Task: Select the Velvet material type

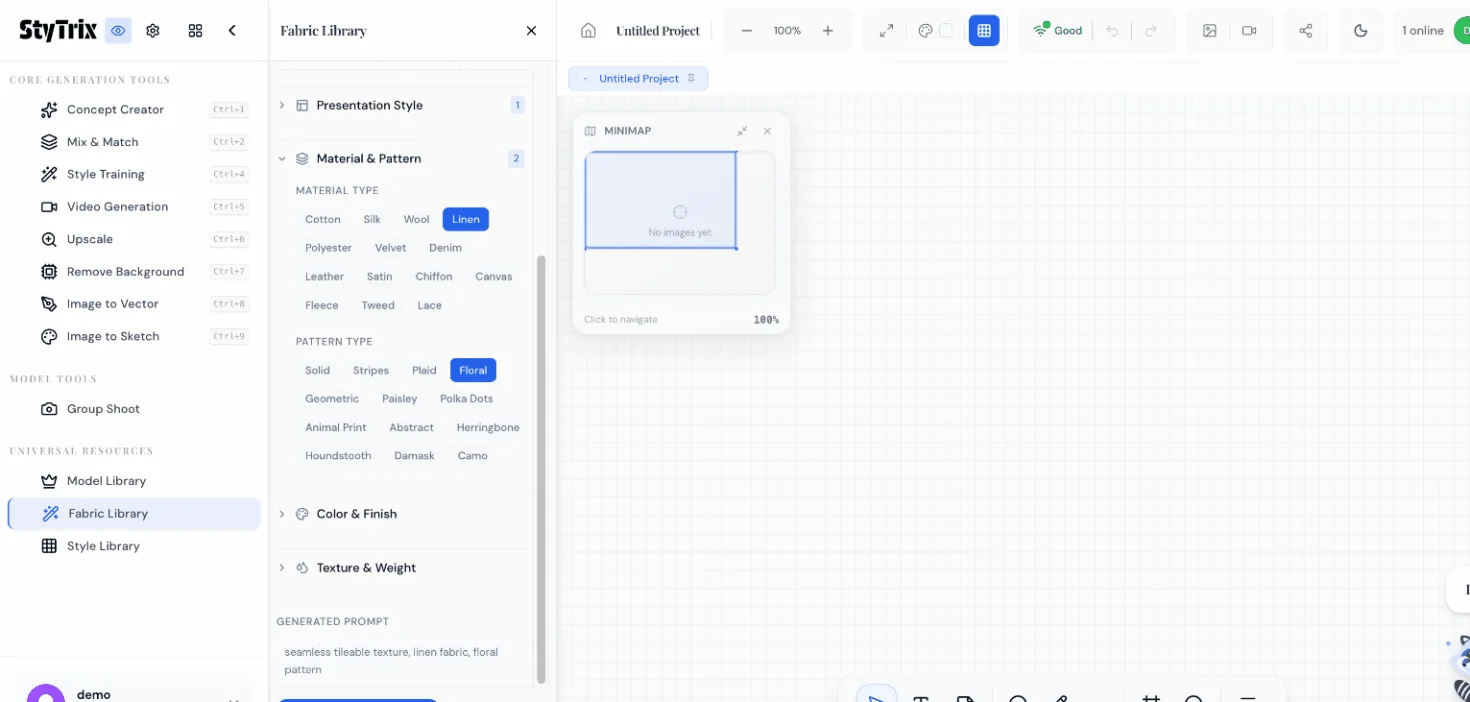Action: click(x=390, y=248)
